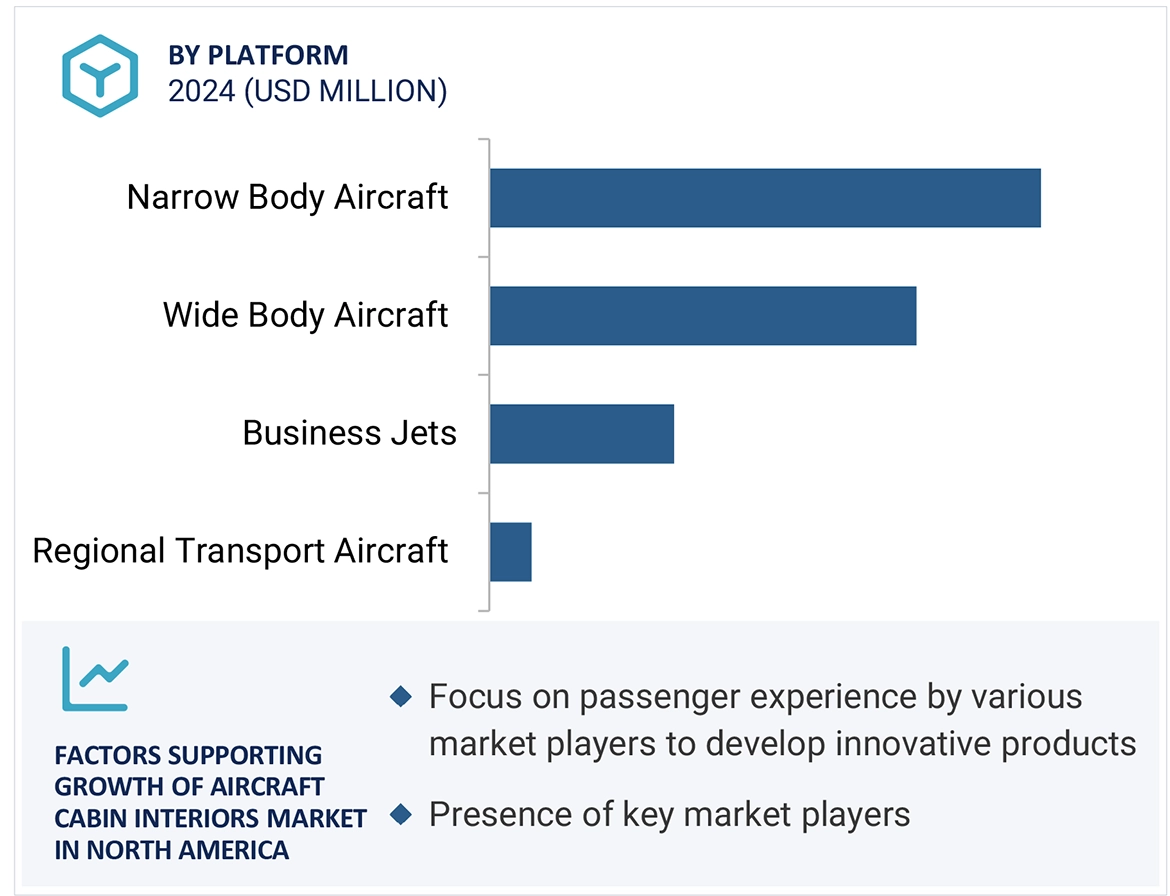This screenshot has width=1170, height=896.
Task: Click the first diamond bullet icon
Action: 401,696
